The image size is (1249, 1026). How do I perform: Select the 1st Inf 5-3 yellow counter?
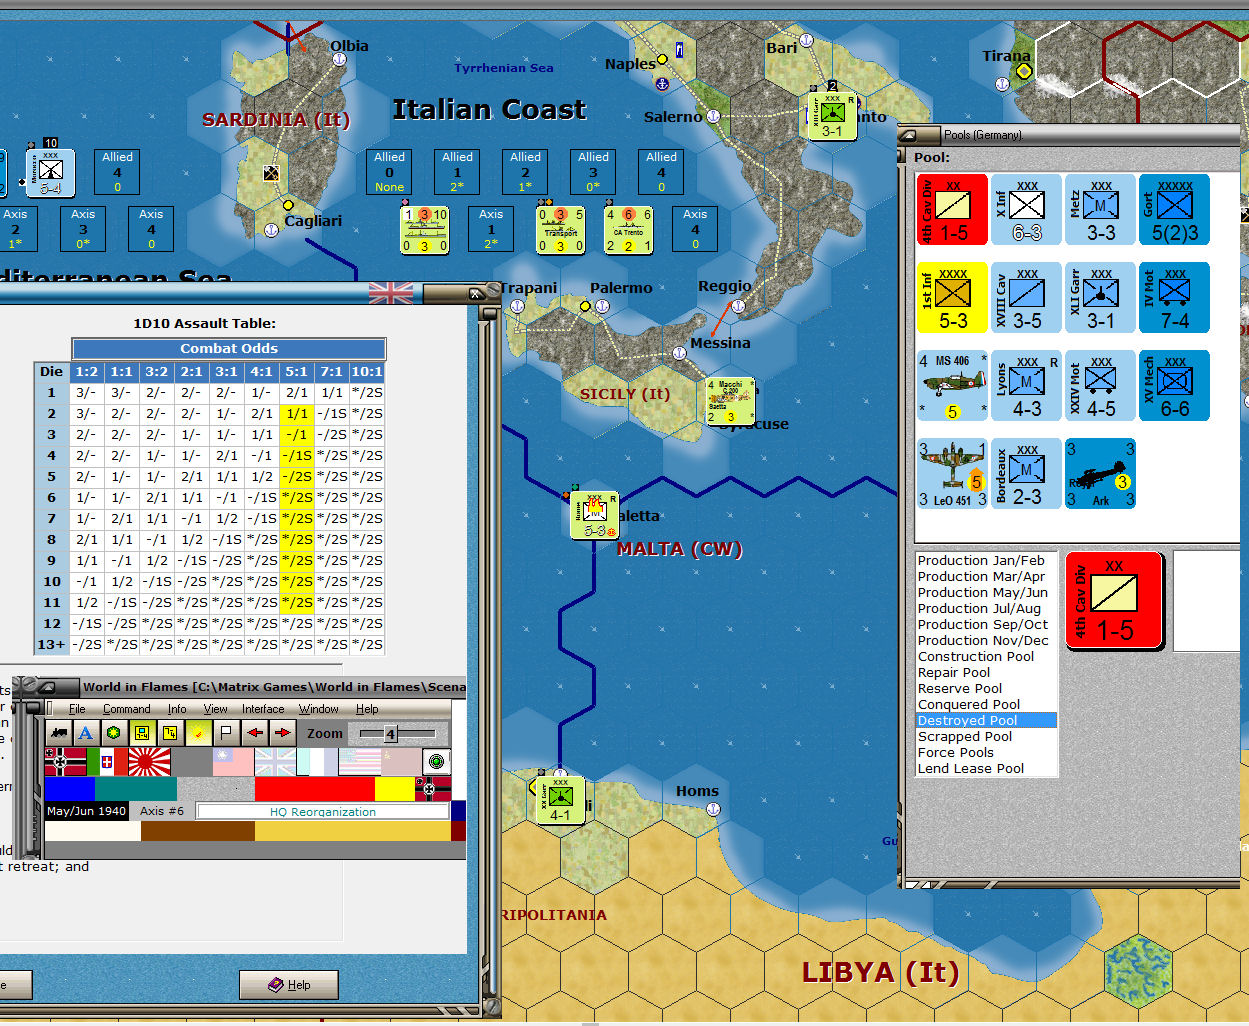tap(953, 297)
